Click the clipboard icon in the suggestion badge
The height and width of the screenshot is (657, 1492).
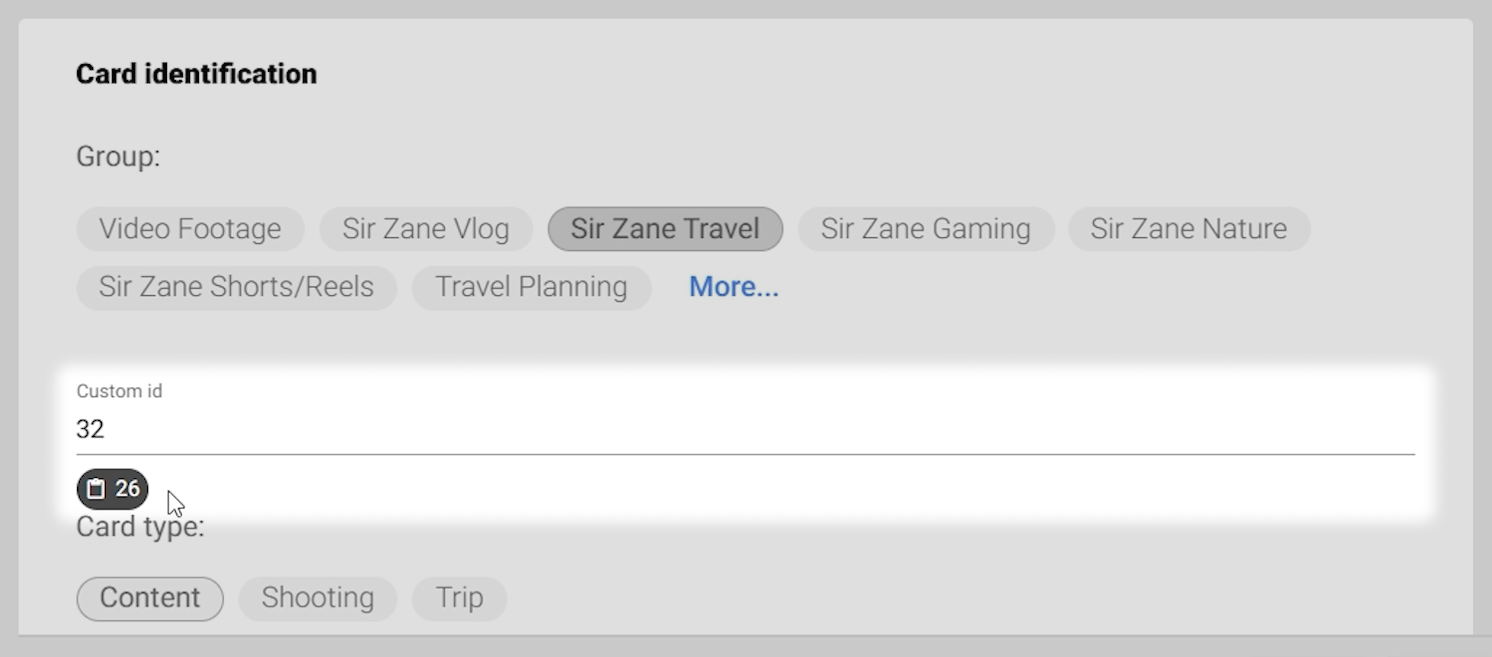[x=96, y=489]
